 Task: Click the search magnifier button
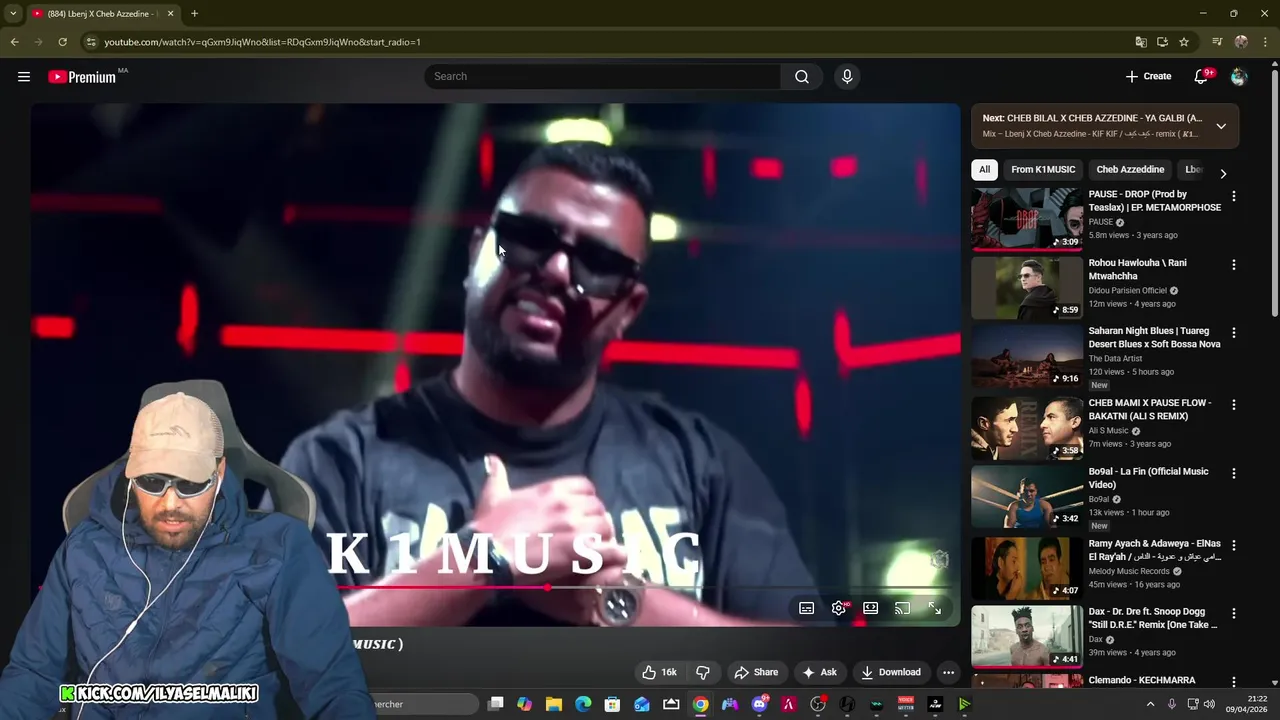coord(802,76)
